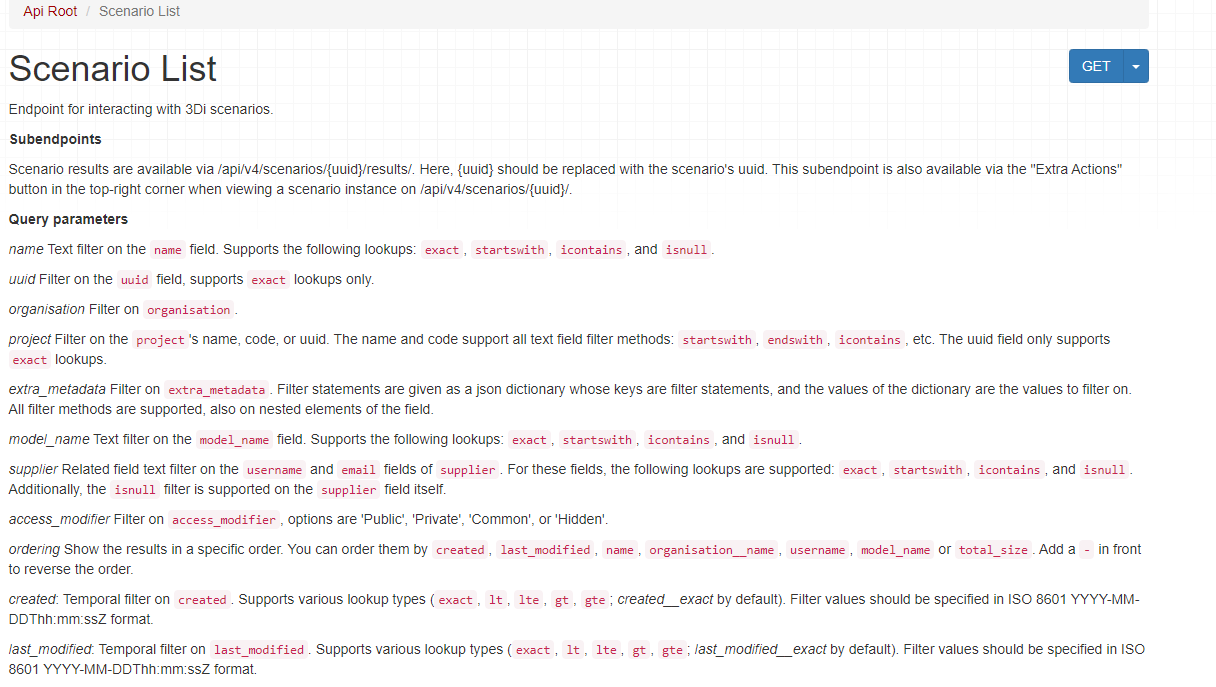Screen dimensions: 1216x687
Task: Click 'username' code tag in the supplier row
Action: coord(275,470)
